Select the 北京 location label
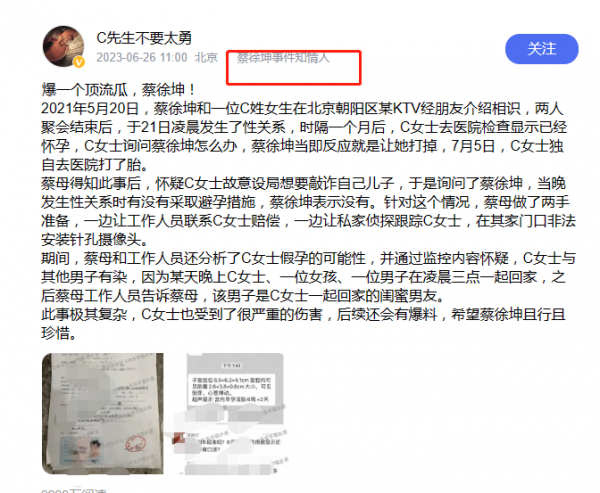 206,57
